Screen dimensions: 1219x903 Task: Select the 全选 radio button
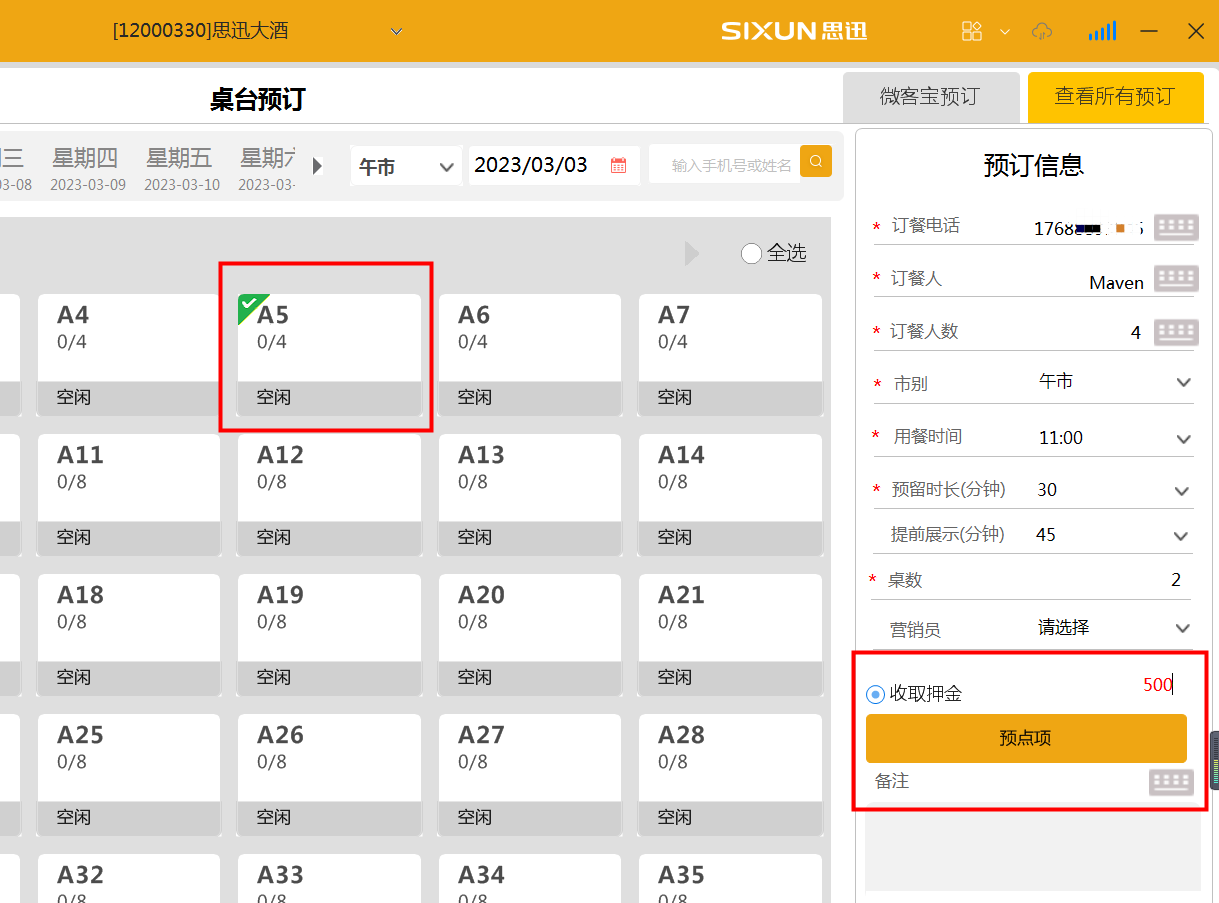(x=752, y=254)
